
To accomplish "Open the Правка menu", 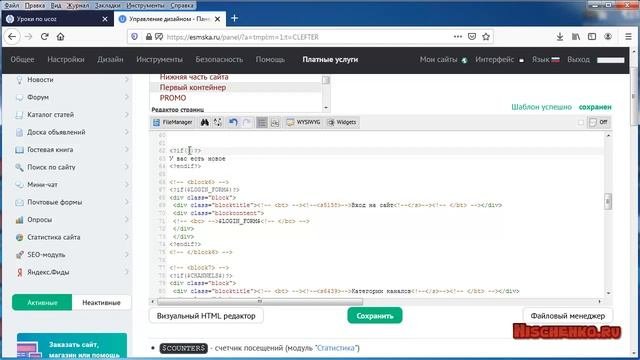I will coord(35,5).
